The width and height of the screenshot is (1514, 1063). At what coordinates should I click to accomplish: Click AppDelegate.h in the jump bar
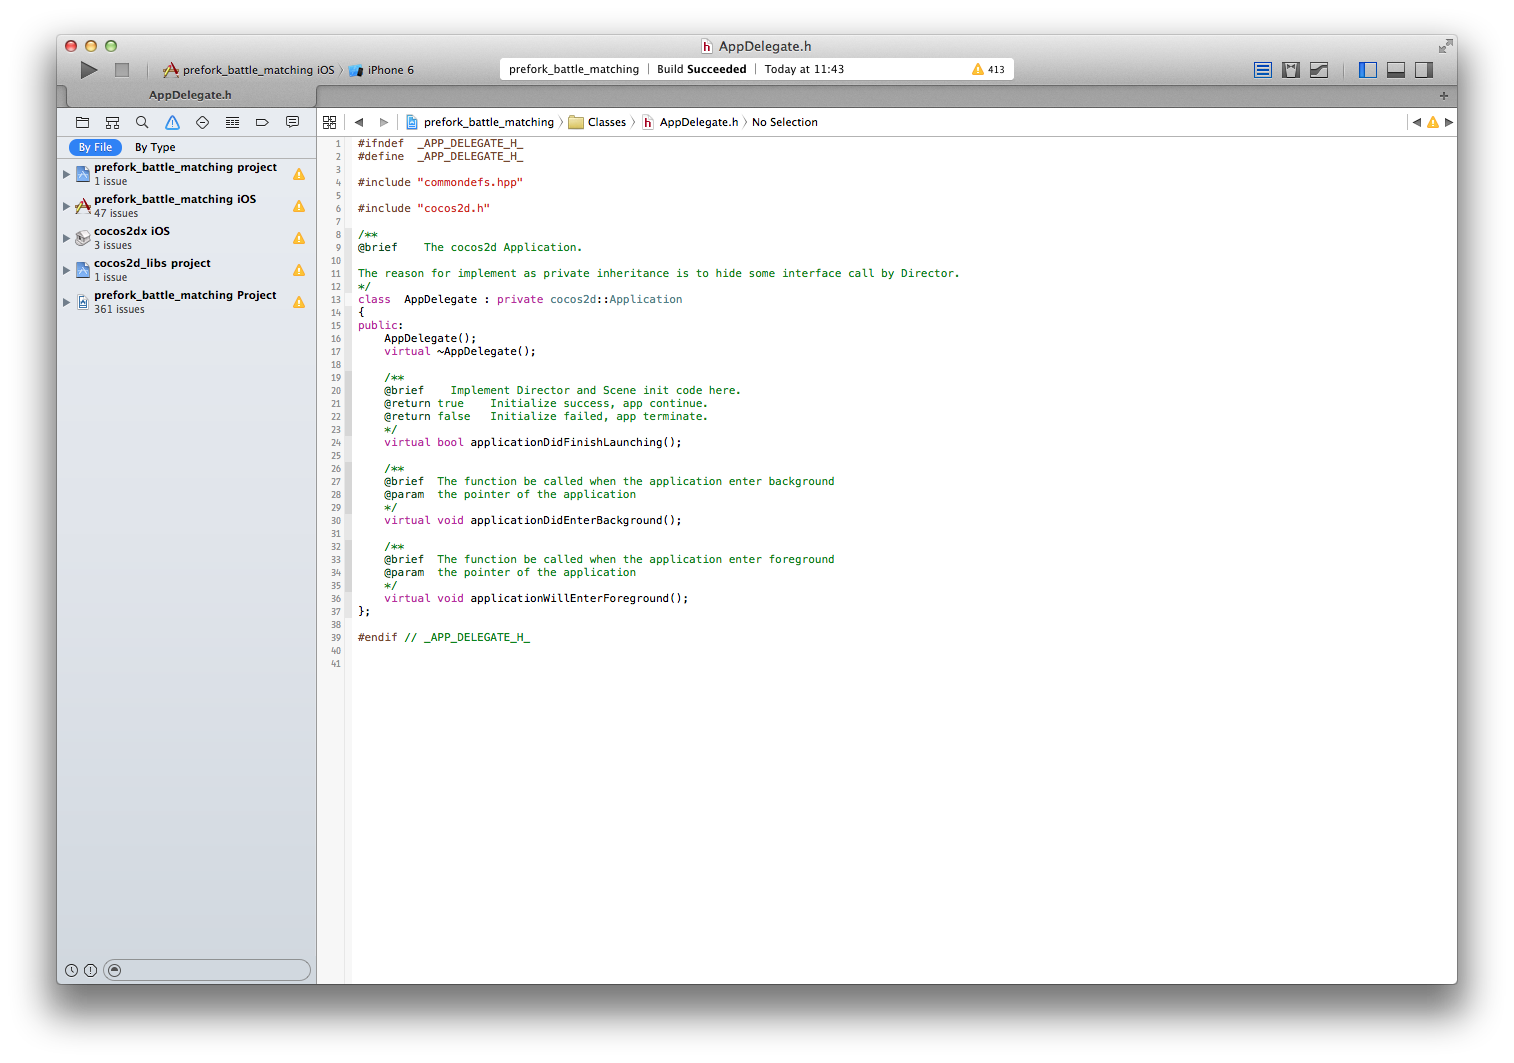point(690,122)
